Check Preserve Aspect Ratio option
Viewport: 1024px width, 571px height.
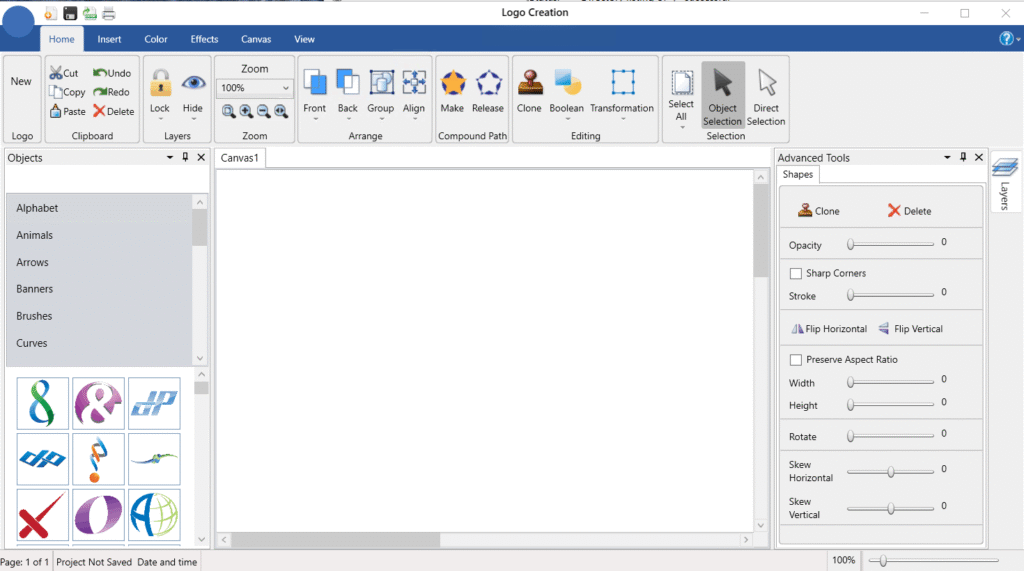click(796, 360)
